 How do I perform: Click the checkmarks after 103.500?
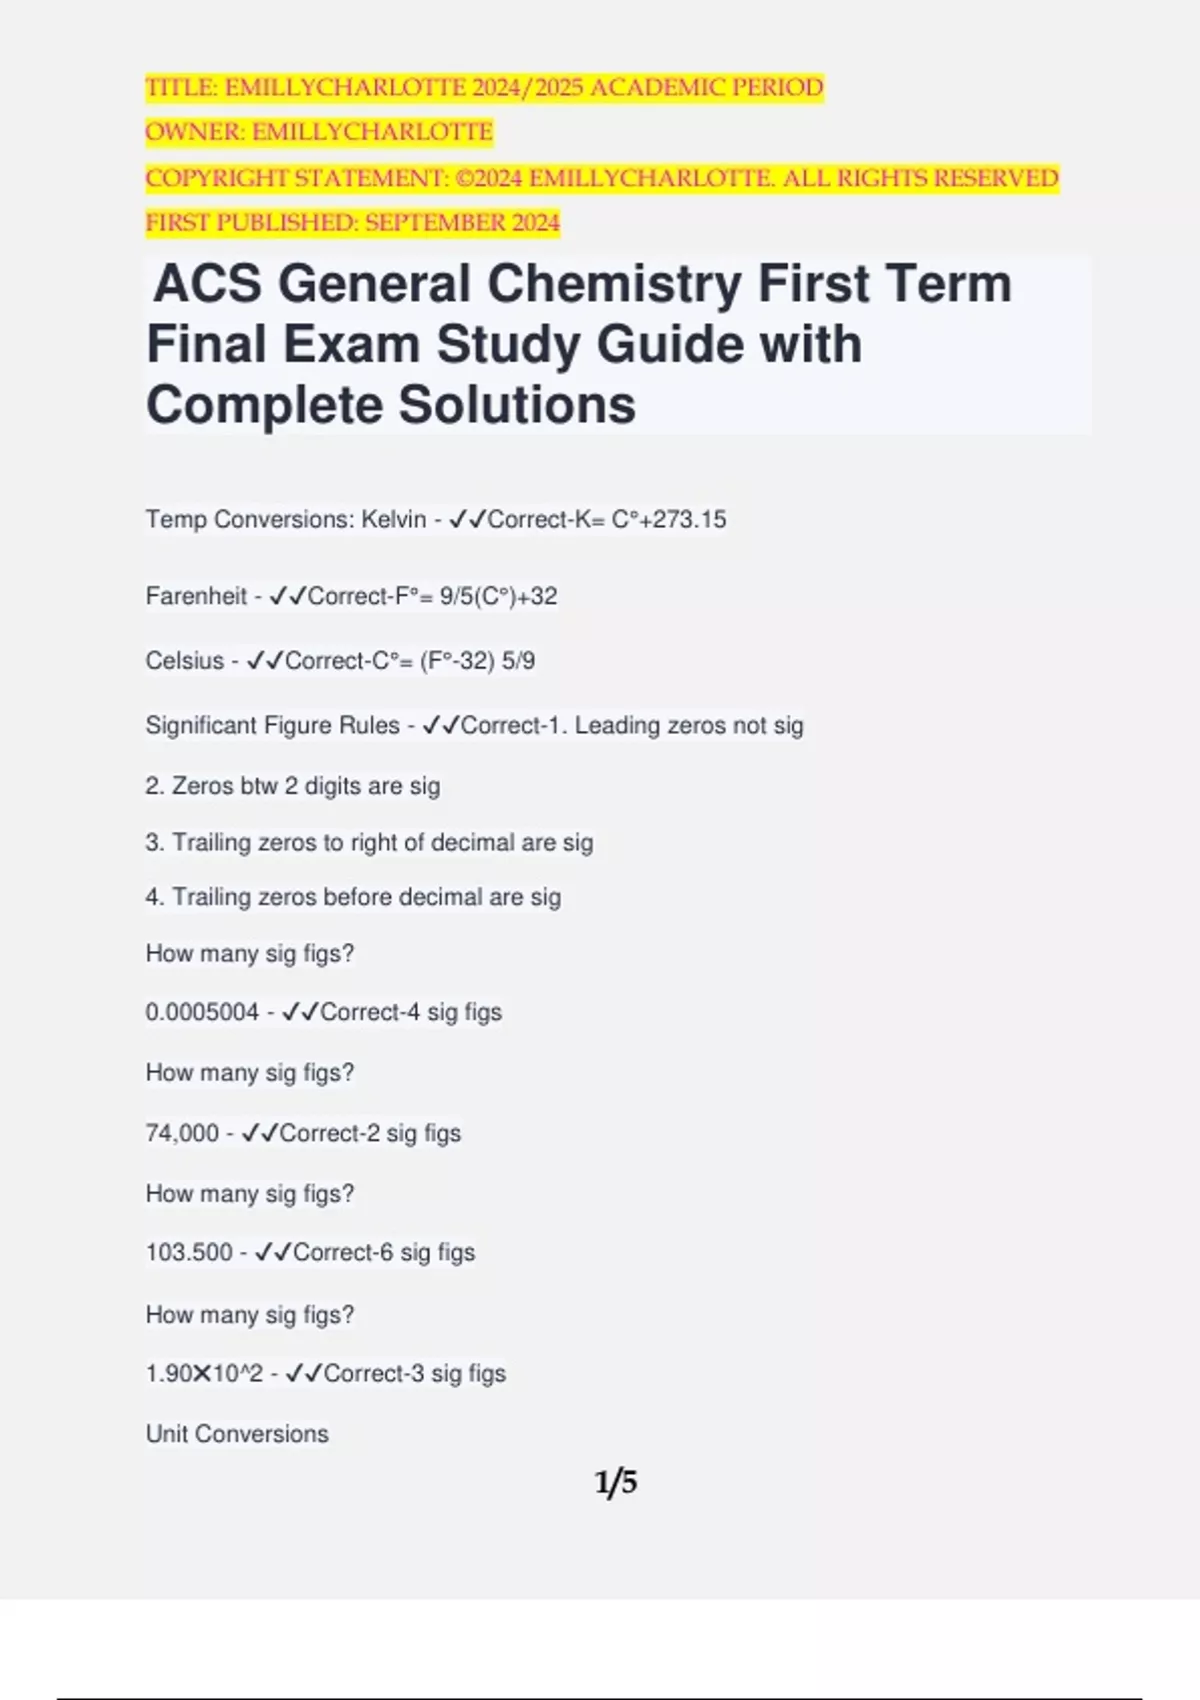point(273,1253)
